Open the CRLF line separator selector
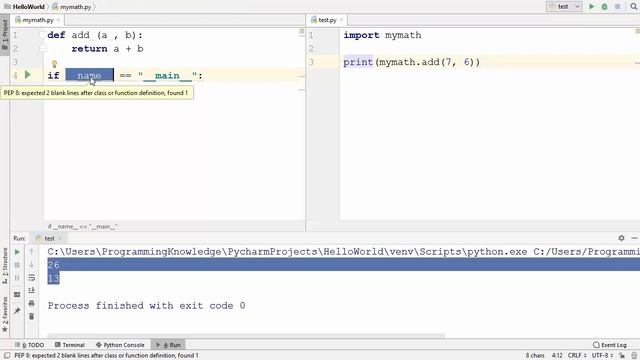This screenshot has height=360, width=640. 577,356
